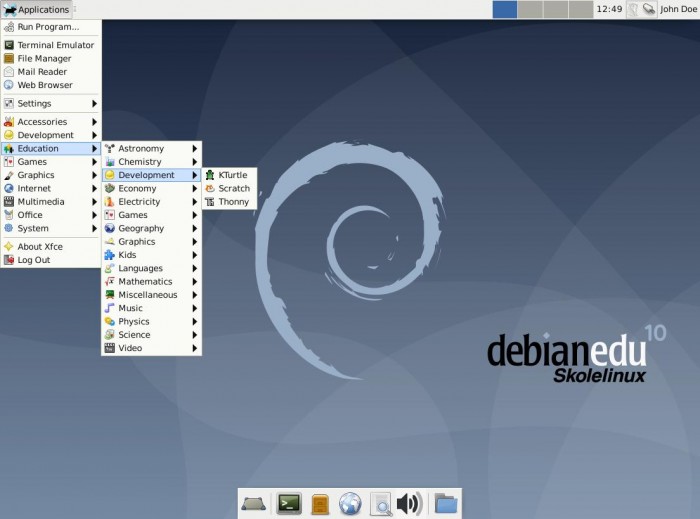Viewport: 700px width, 519px height.
Task: Launch KTurtle from the Development submenu
Action: coord(233,175)
